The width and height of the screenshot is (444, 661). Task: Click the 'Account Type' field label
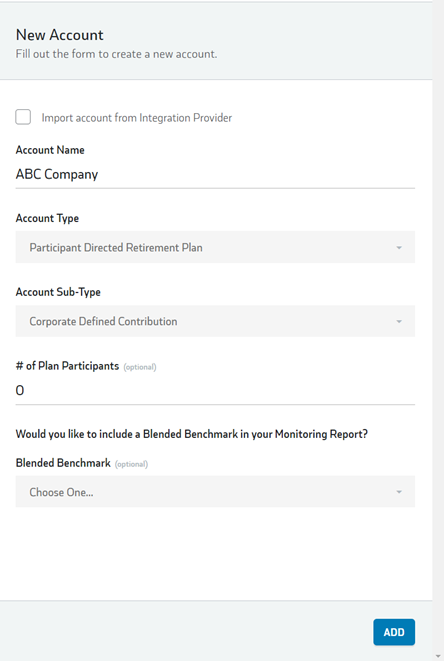pyautogui.click(x=47, y=218)
